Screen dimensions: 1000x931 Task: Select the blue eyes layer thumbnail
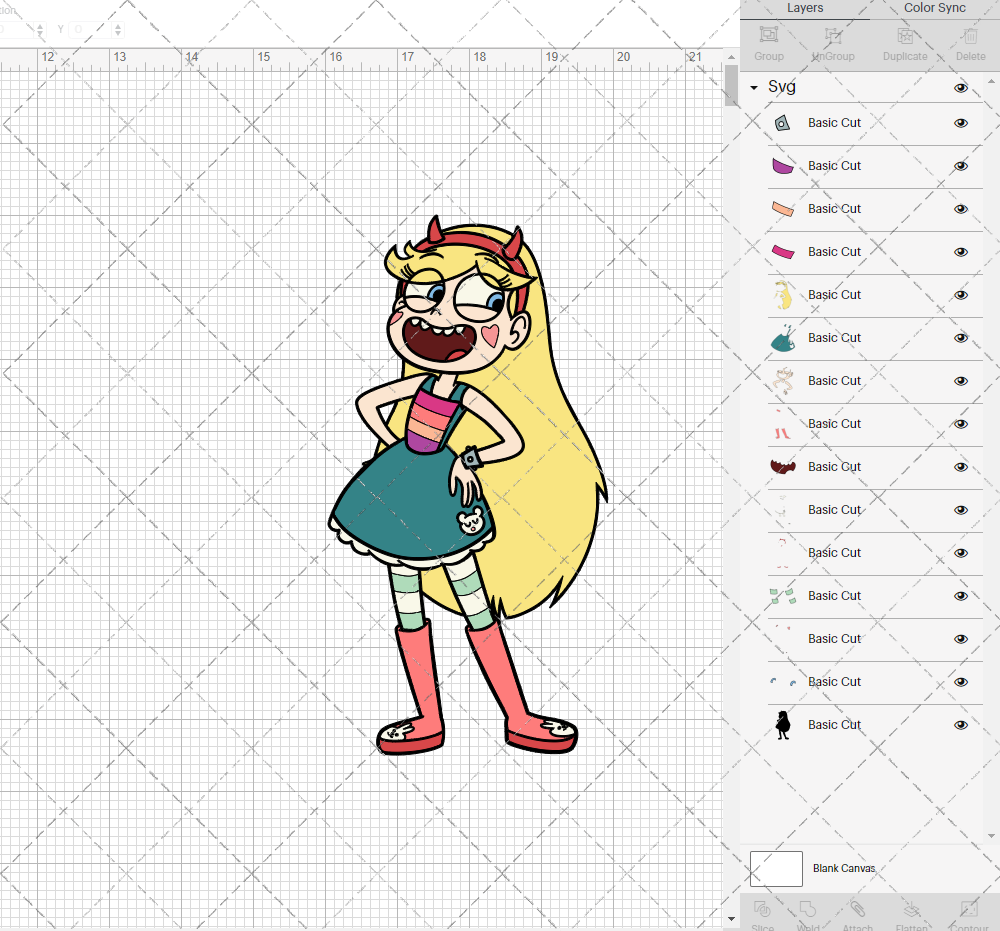[x=783, y=682]
